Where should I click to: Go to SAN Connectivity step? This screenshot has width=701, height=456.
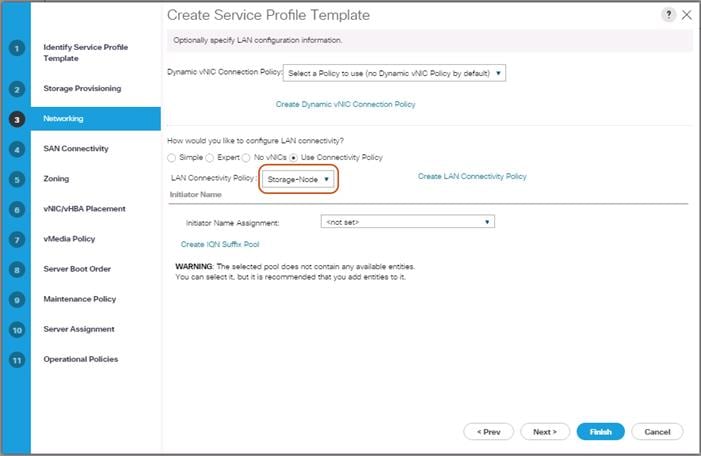(x=76, y=149)
